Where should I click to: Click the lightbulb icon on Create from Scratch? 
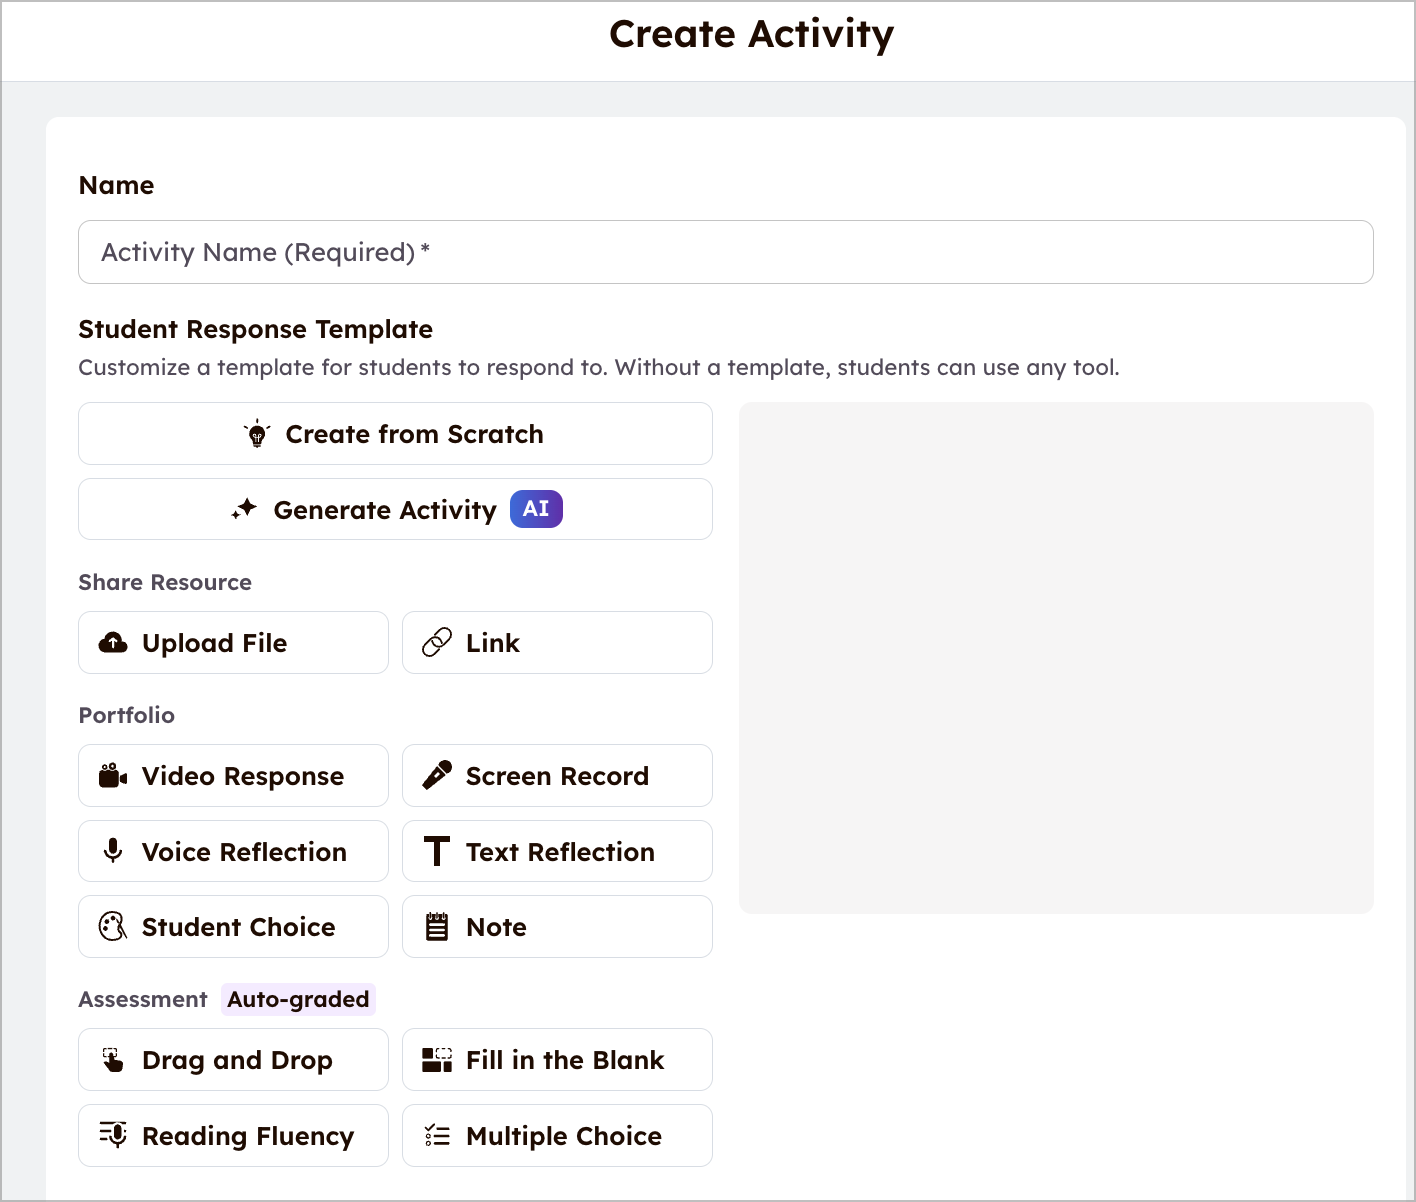(x=257, y=434)
